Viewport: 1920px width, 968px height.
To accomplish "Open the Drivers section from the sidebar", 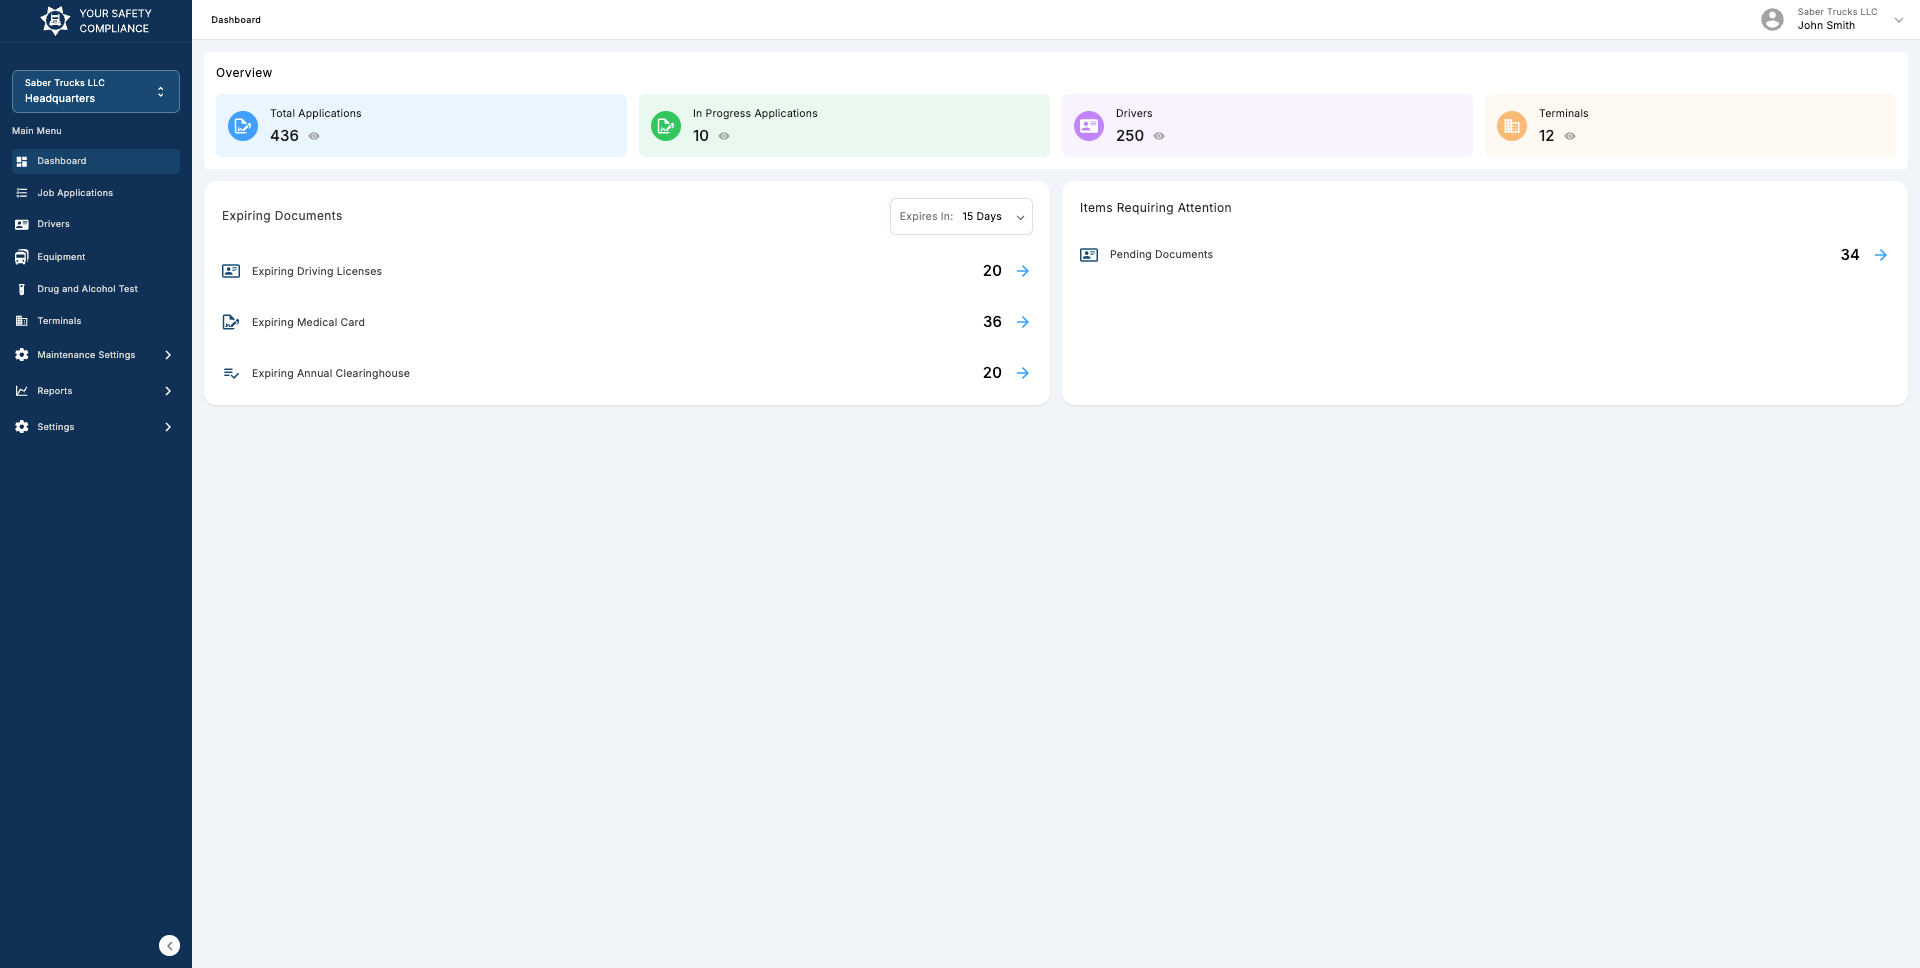I will tap(53, 224).
